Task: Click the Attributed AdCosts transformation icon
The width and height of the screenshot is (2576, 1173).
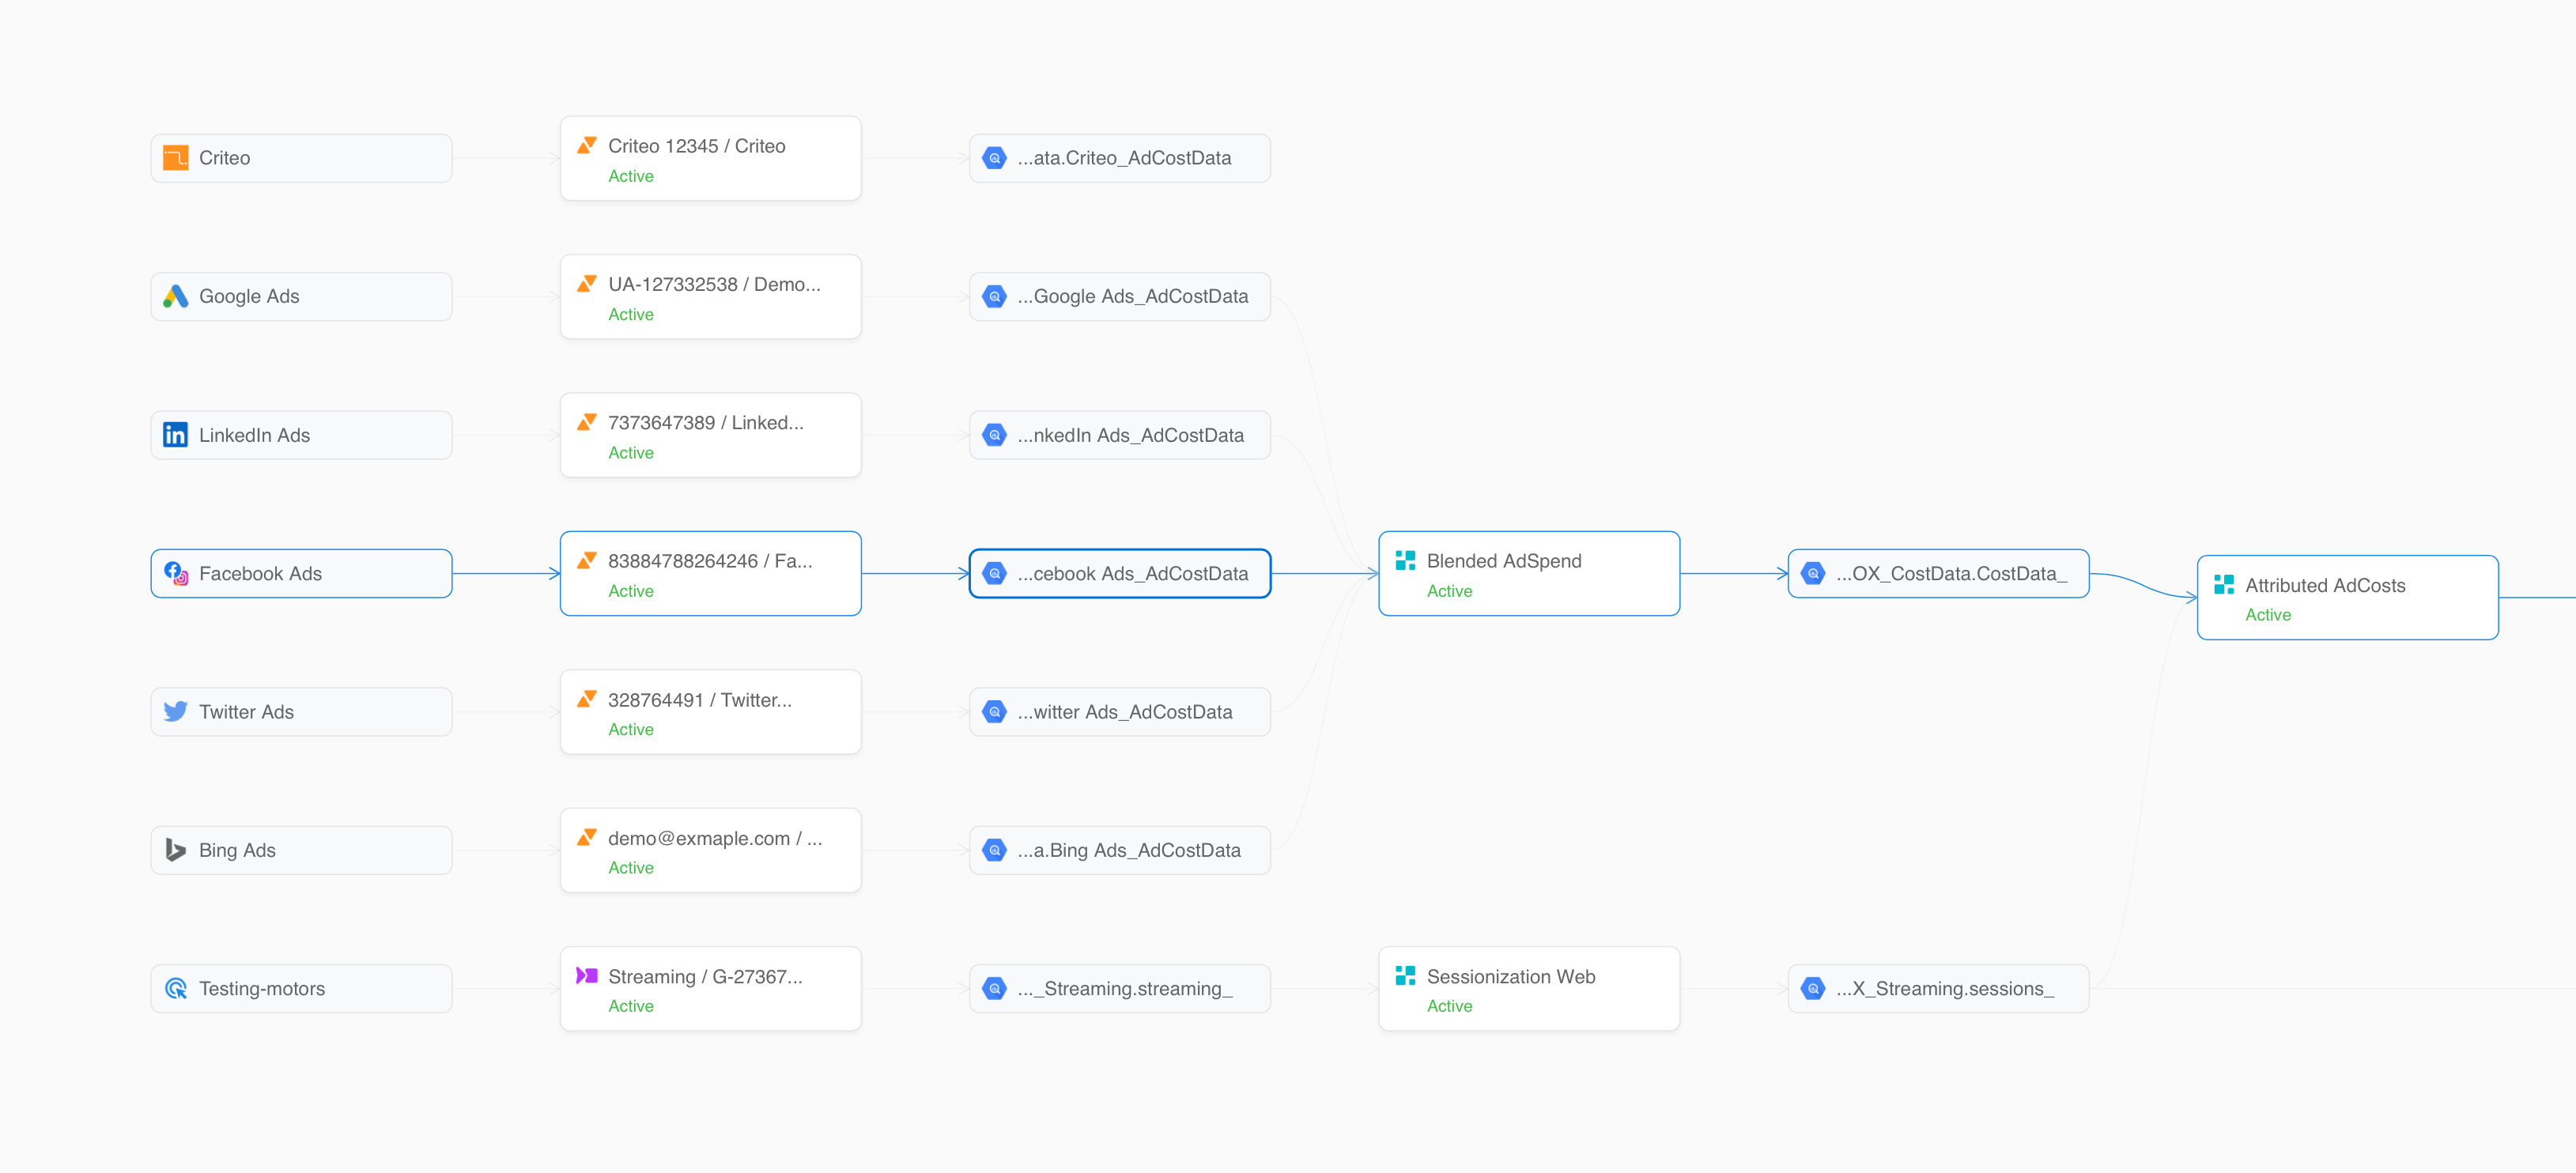Action: [2224, 584]
